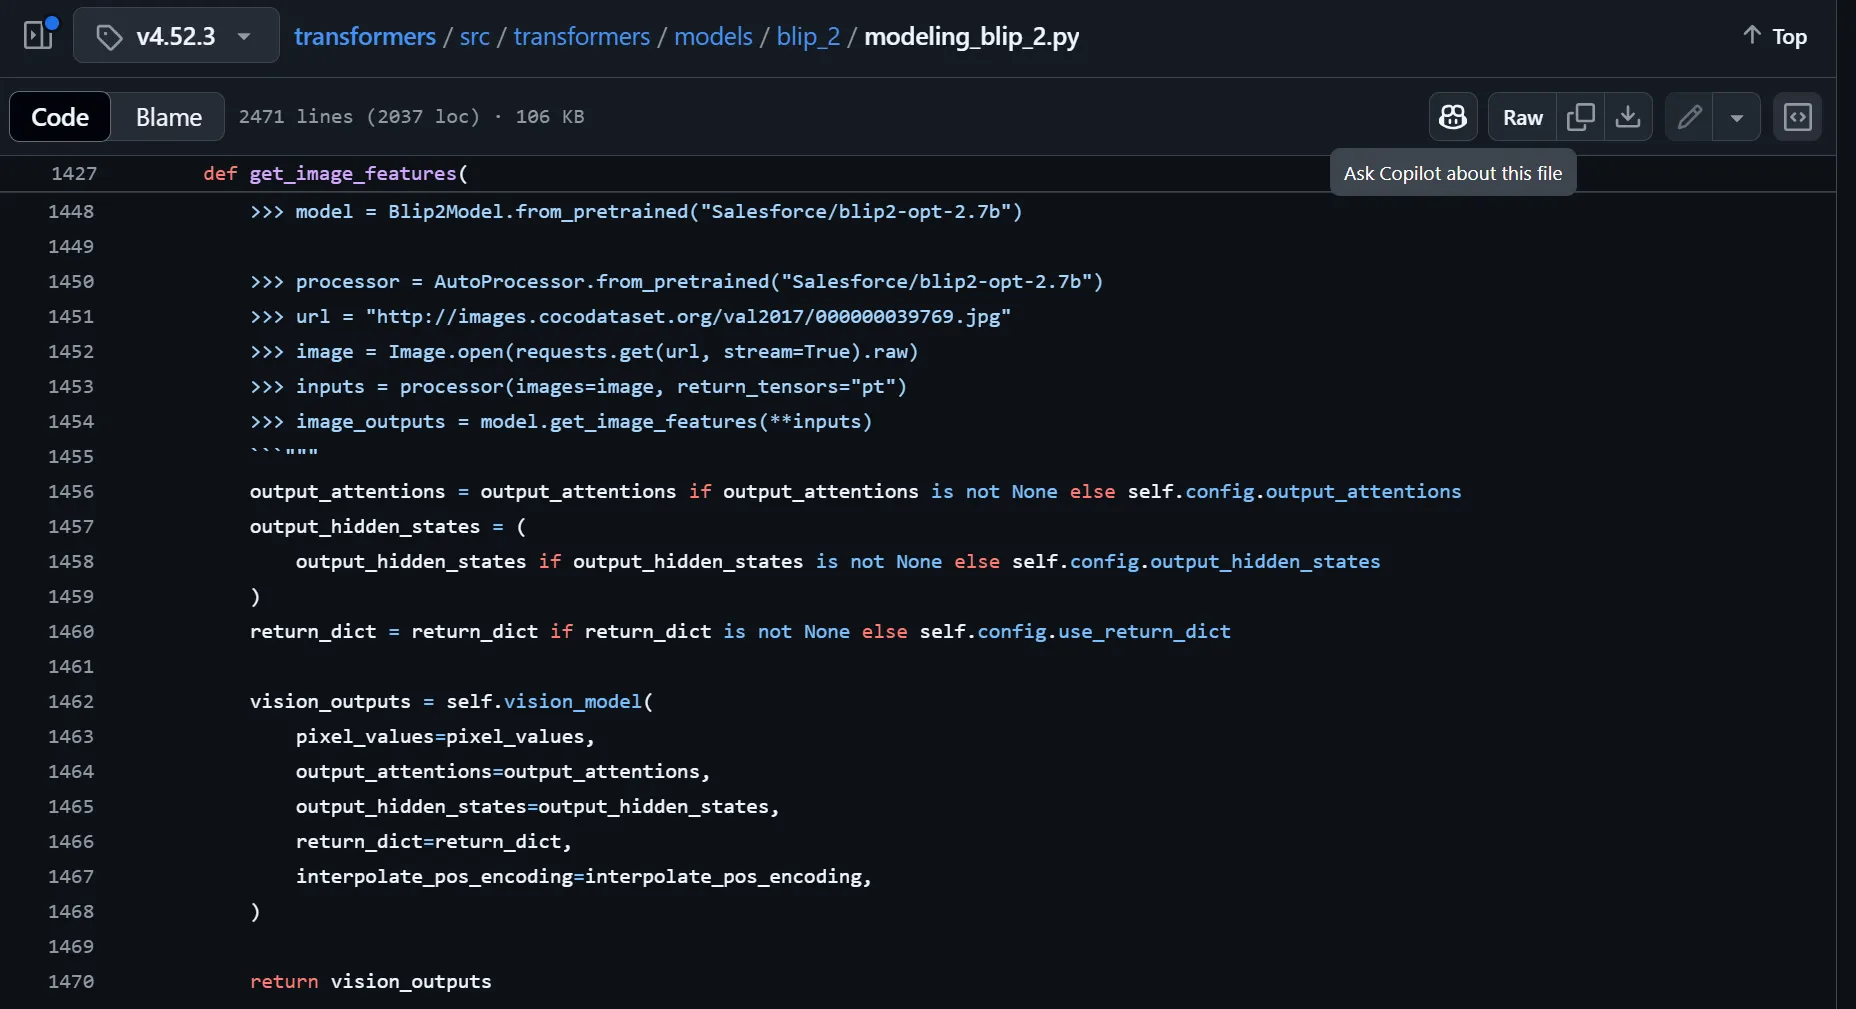The width and height of the screenshot is (1856, 1009).
Task: Click the file size text '106 KB'
Action: [550, 116]
